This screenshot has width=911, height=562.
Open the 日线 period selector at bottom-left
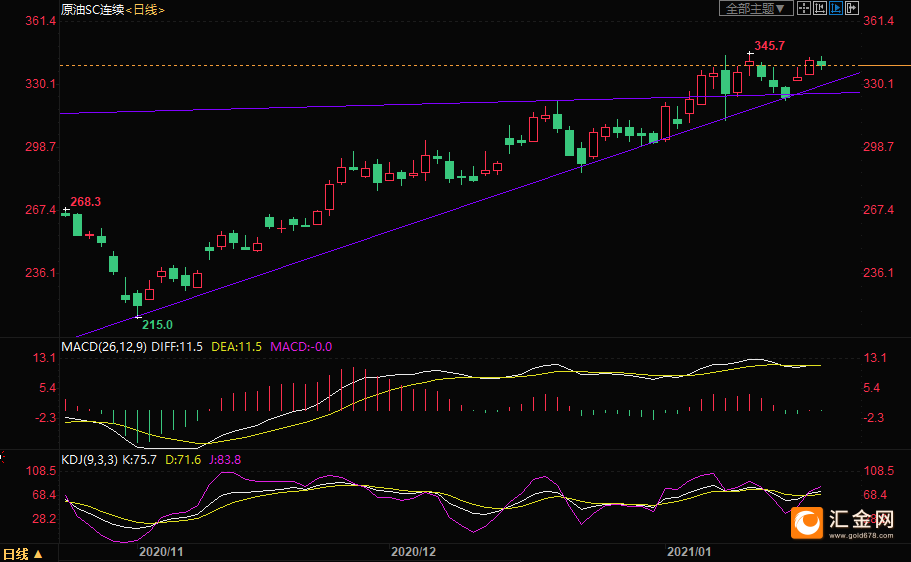tap(23, 554)
